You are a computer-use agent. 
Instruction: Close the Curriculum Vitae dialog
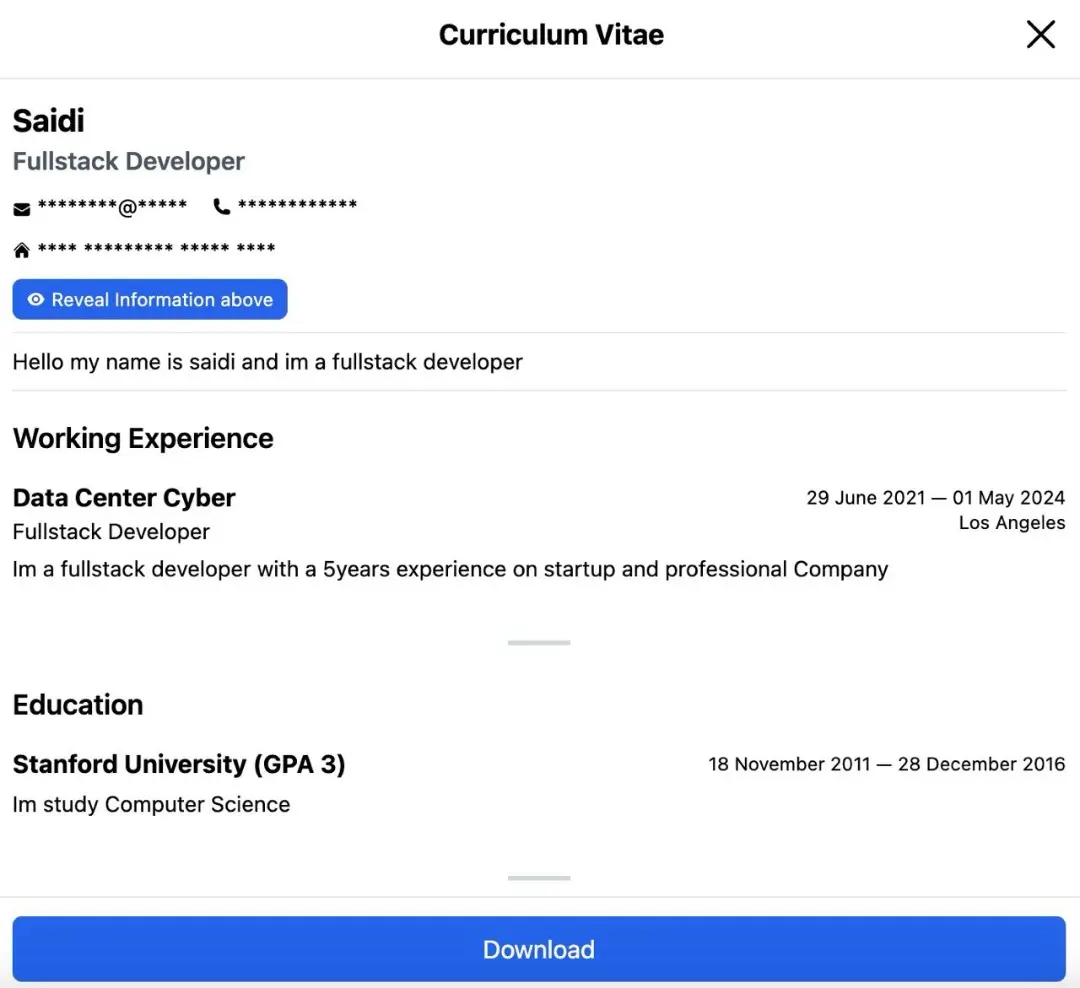[1040, 34]
